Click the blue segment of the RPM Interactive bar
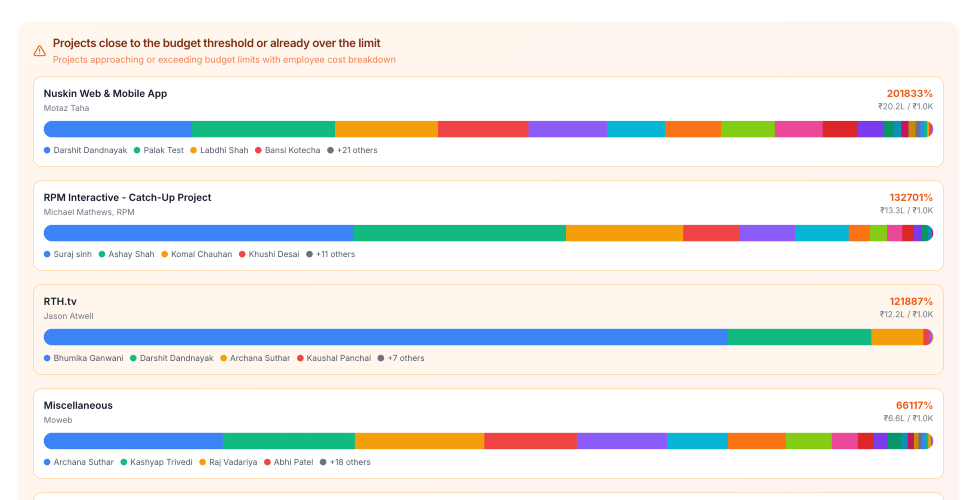This screenshot has height=500, width=977. [198, 233]
